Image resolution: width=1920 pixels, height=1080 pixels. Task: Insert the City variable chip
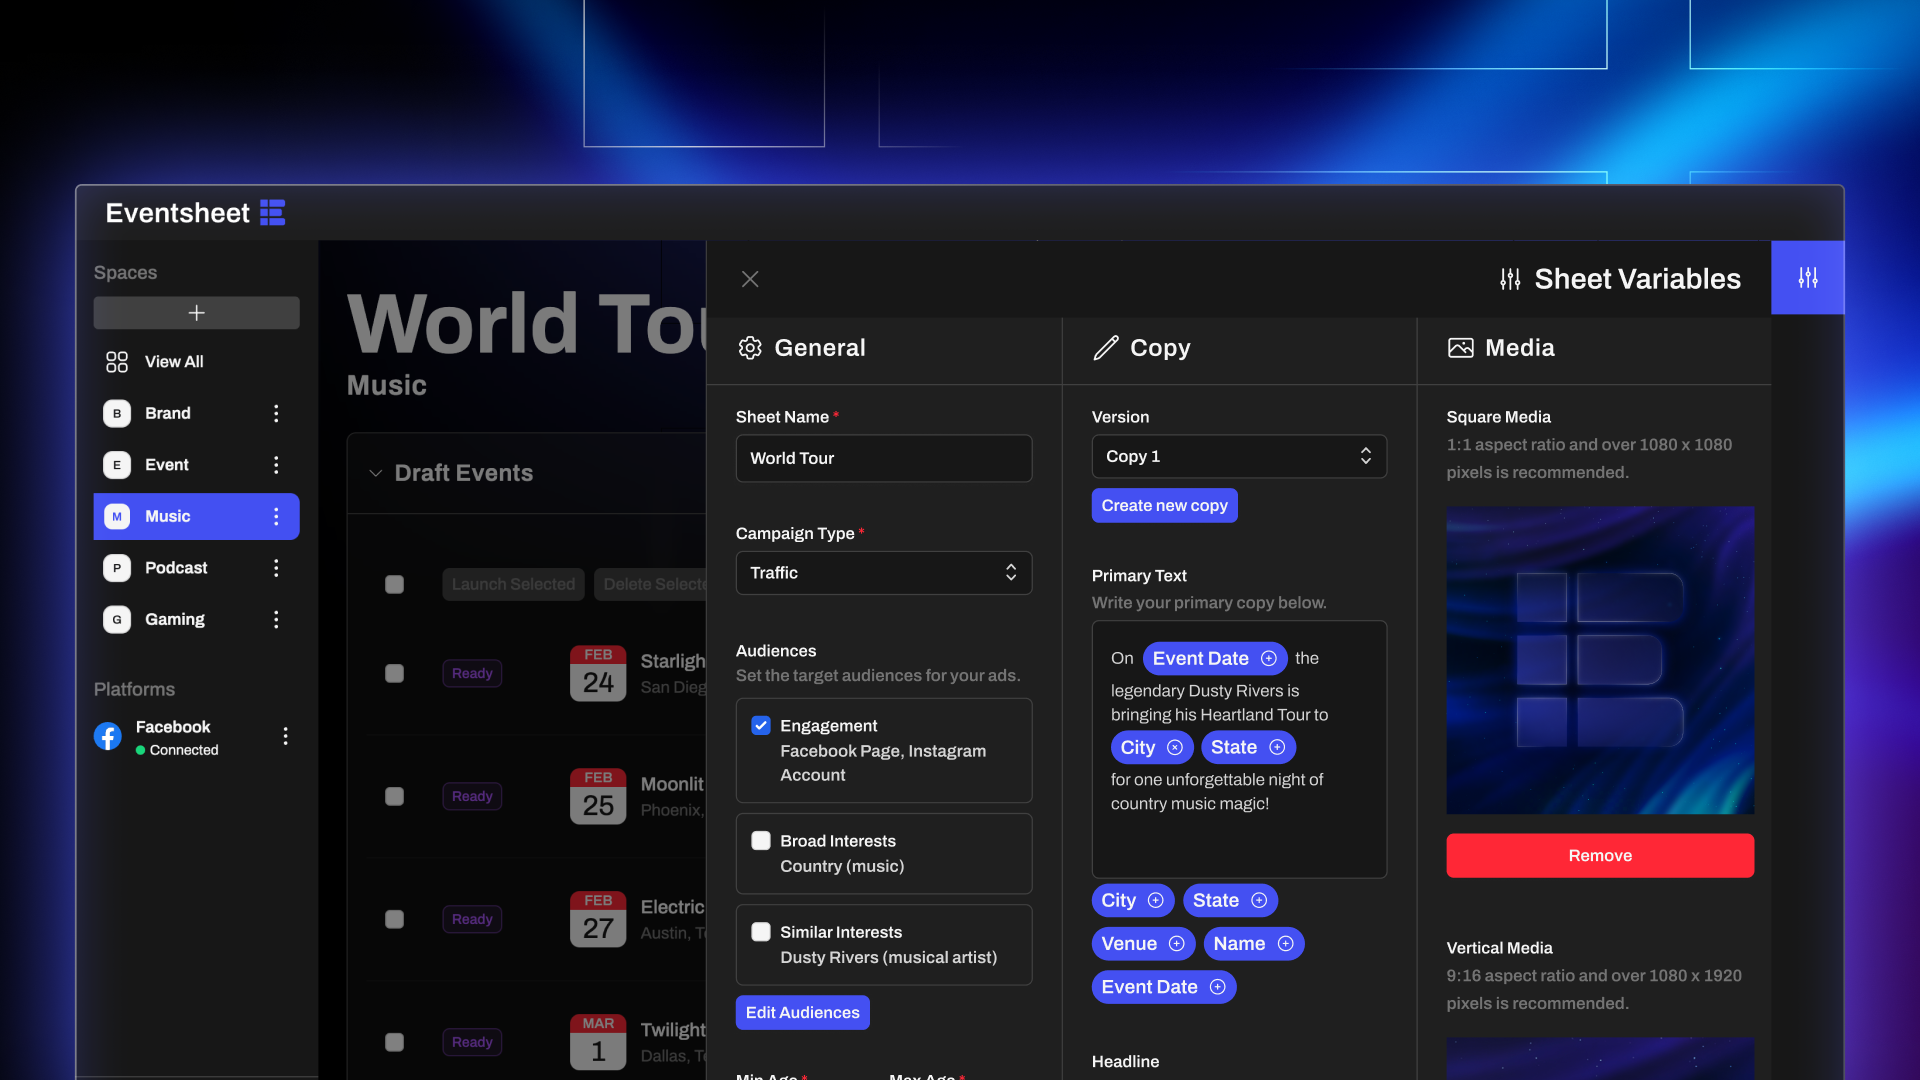click(x=1132, y=901)
